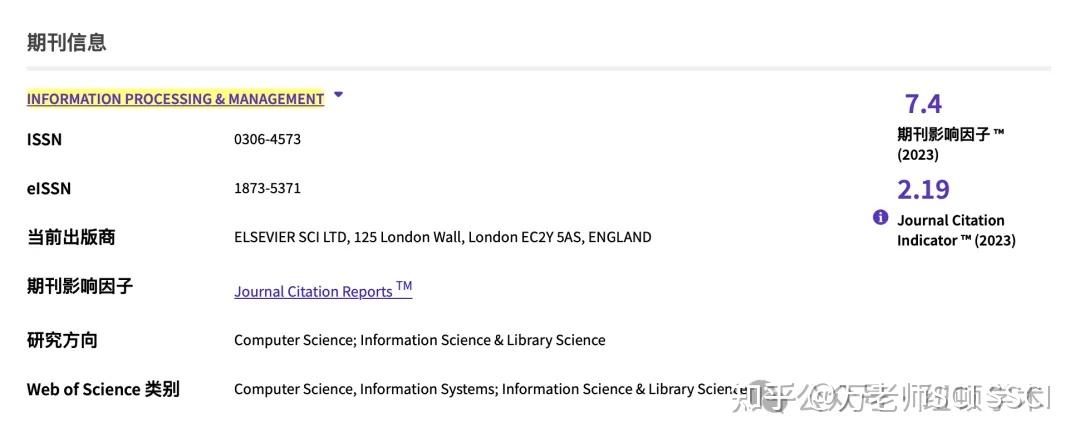This screenshot has height=442, width=1080.
Task: Click the eISSN field label
Action: pos(49,189)
